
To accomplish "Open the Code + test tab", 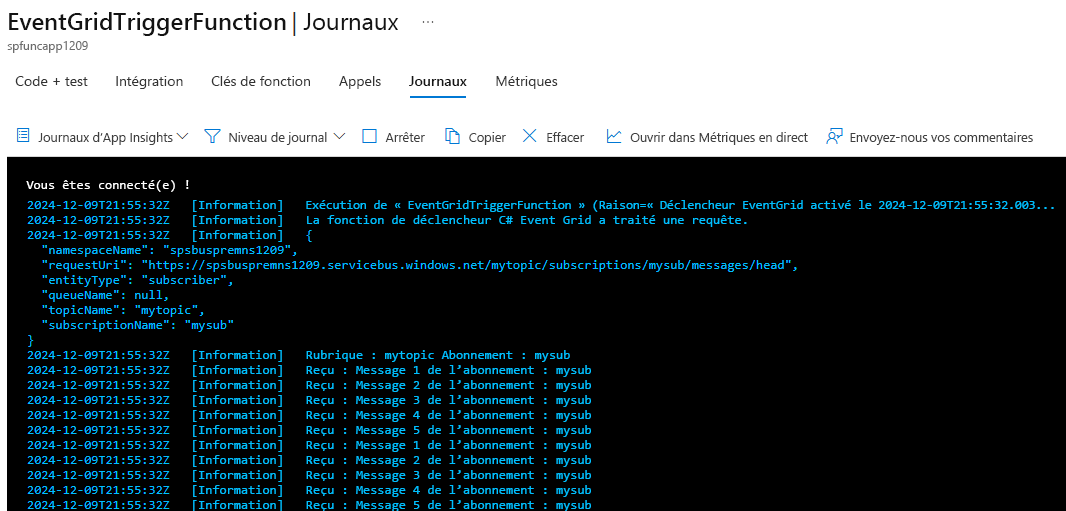I will click(x=52, y=82).
